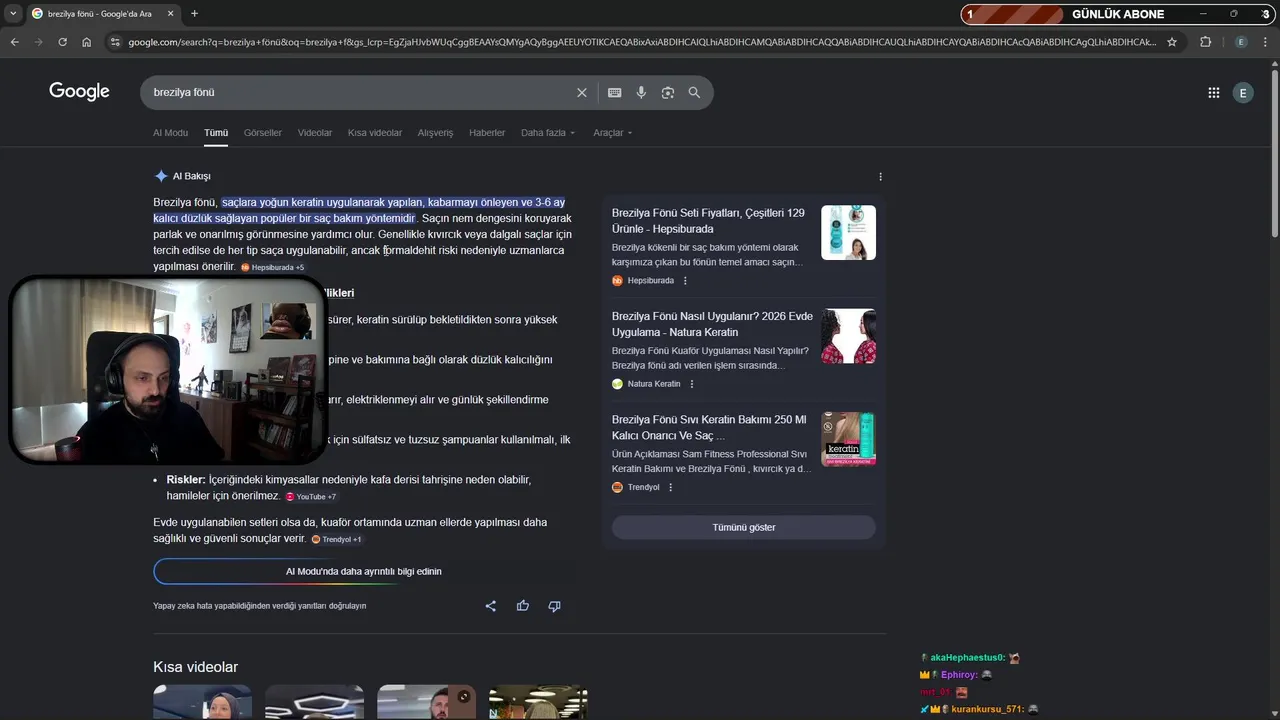The width and height of the screenshot is (1280, 720).
Task: Open Brezilya Fönü Sıvı Keratin Bakımı link
Action: point(709,428)
